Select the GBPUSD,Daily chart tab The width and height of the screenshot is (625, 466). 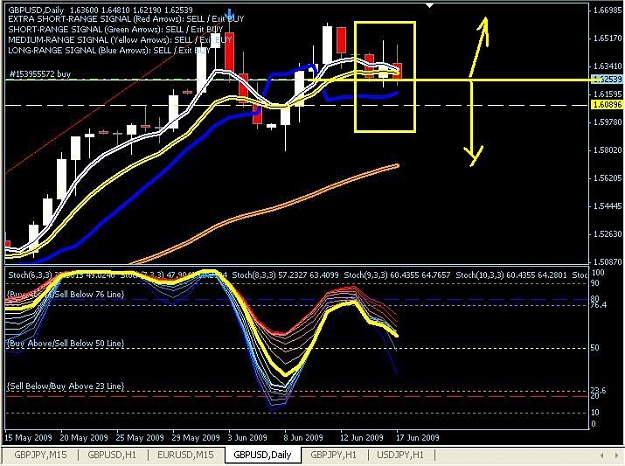point(262,454)
